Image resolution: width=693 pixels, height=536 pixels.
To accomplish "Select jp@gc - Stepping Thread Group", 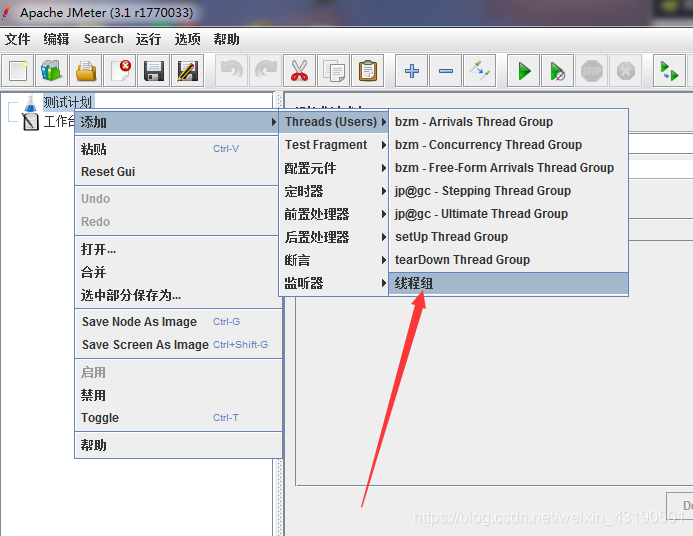I will (x=508, y=190).
